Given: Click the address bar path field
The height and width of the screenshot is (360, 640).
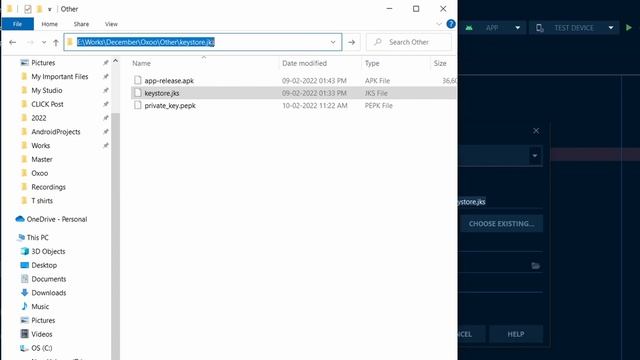Looking at the screenshot, I should 202,42.
